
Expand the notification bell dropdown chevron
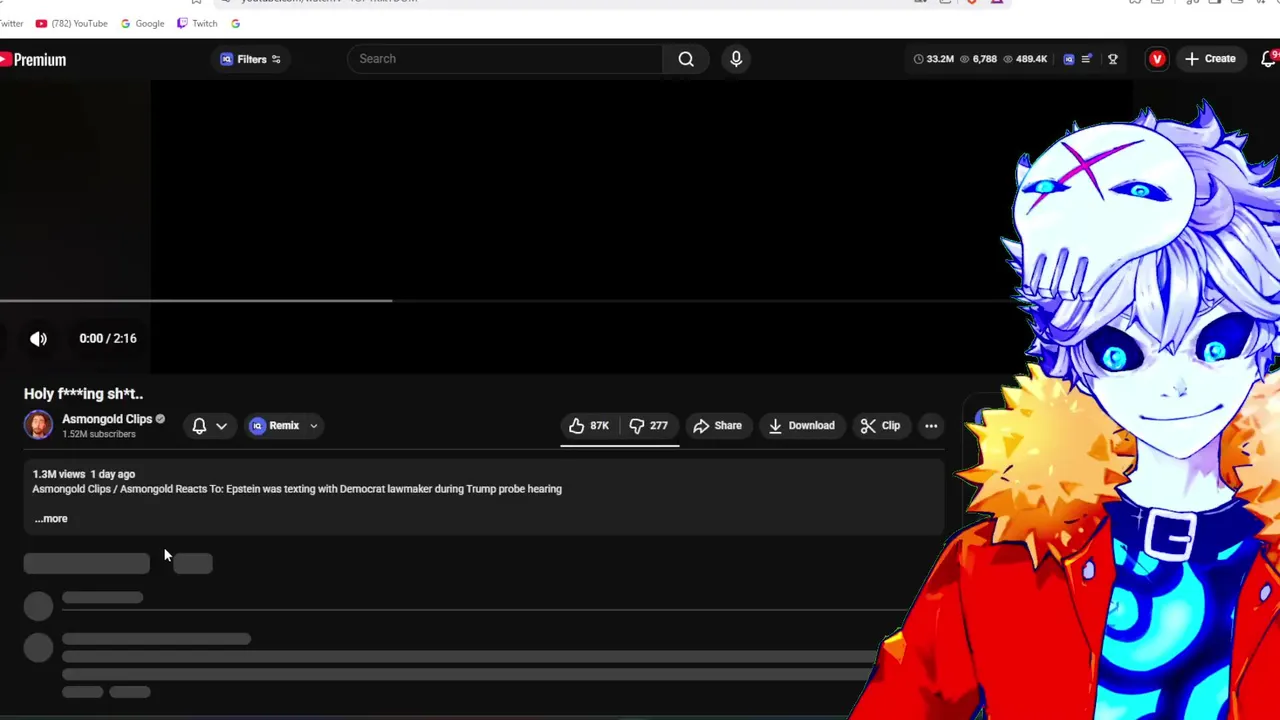tap(221, 426)
